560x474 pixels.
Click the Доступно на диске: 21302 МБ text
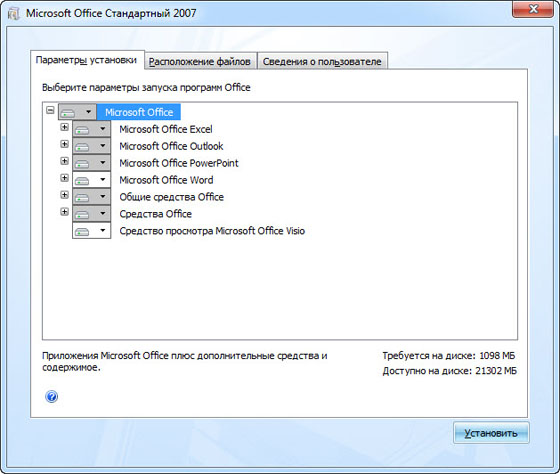coord(450,371)
